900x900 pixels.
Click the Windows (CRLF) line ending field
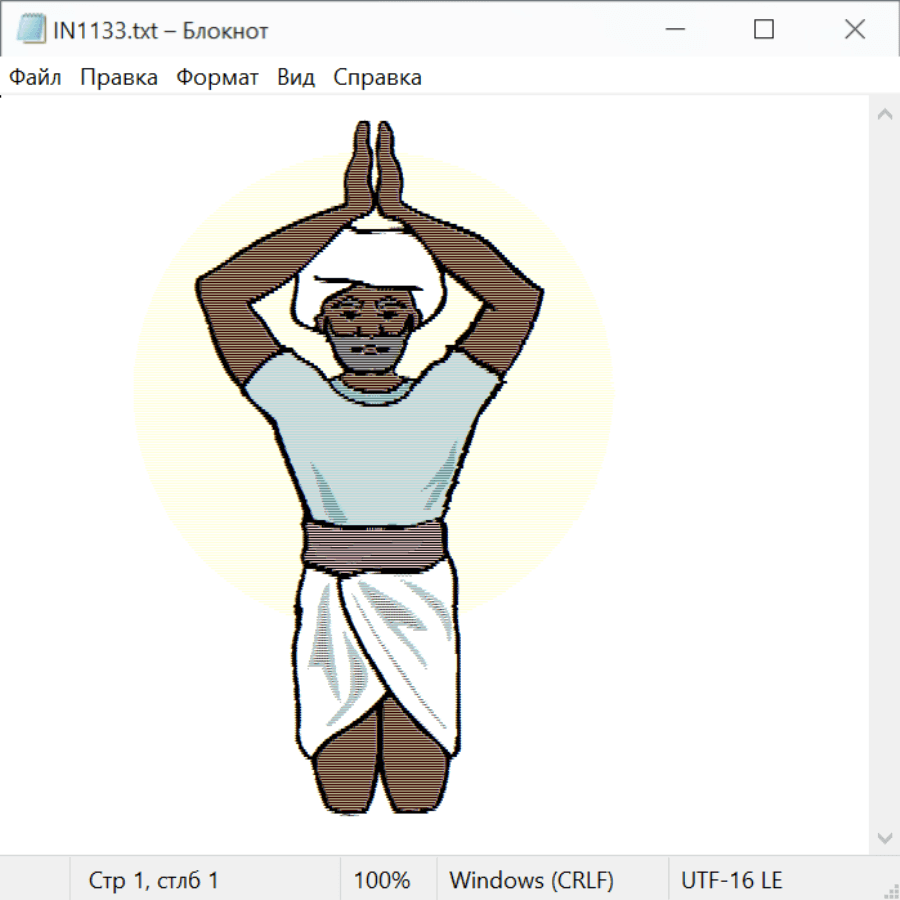coord(531,881)
